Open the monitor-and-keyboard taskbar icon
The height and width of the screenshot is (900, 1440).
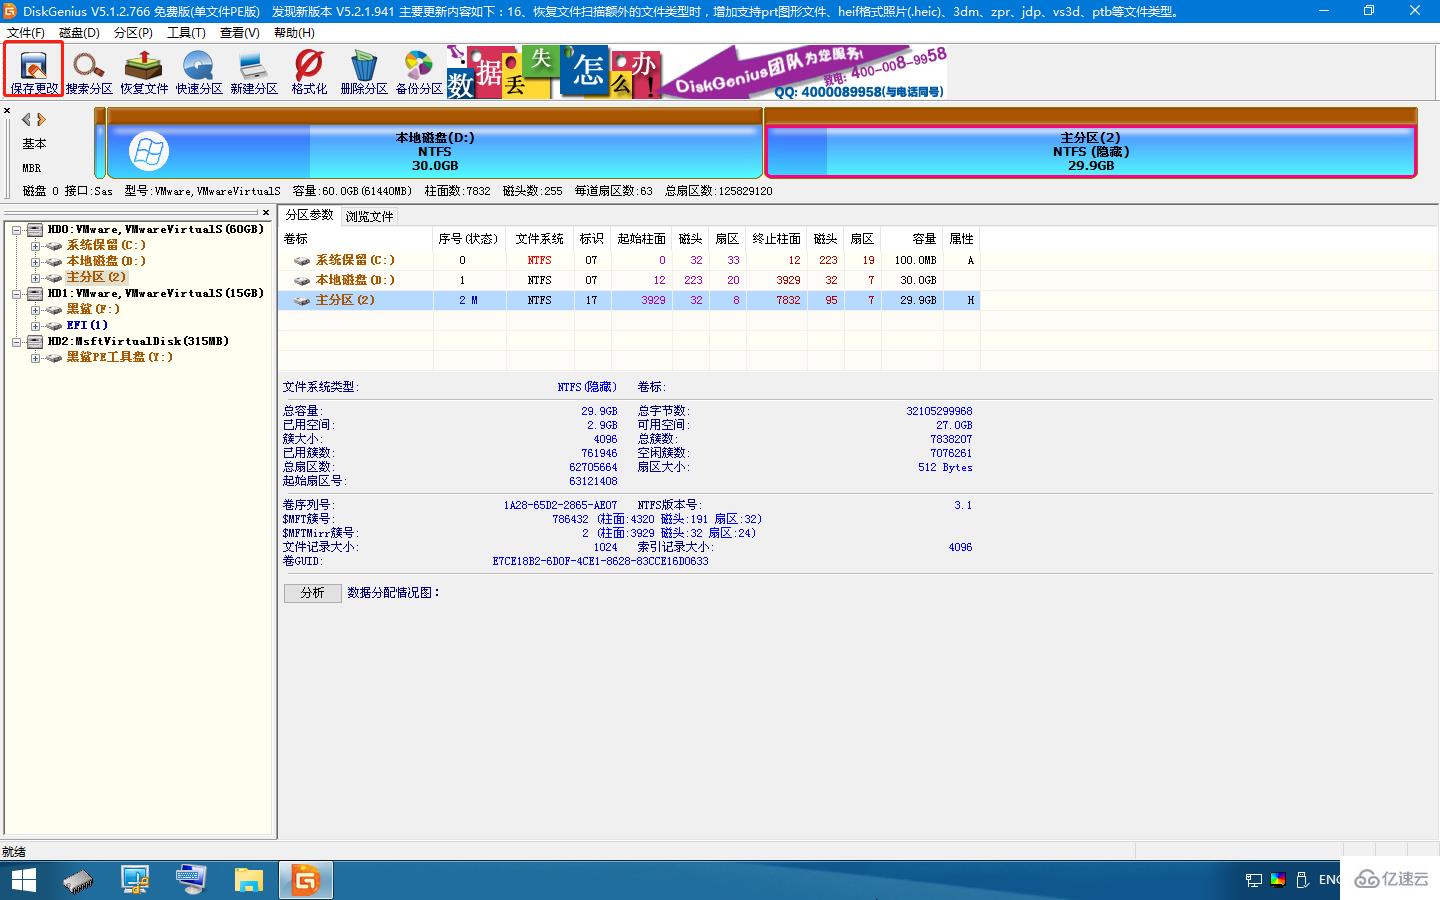coord(190,880)
